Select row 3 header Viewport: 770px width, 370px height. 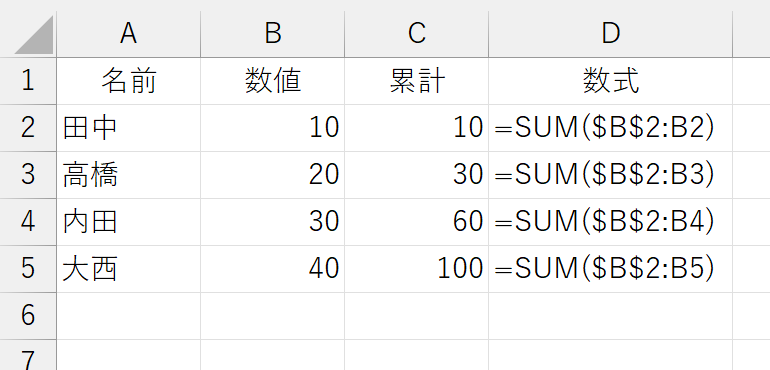[28, 175]
